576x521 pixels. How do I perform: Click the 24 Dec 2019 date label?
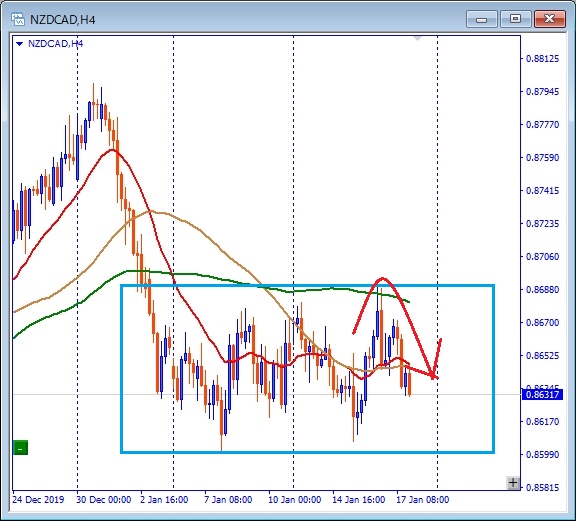point(38,500)
